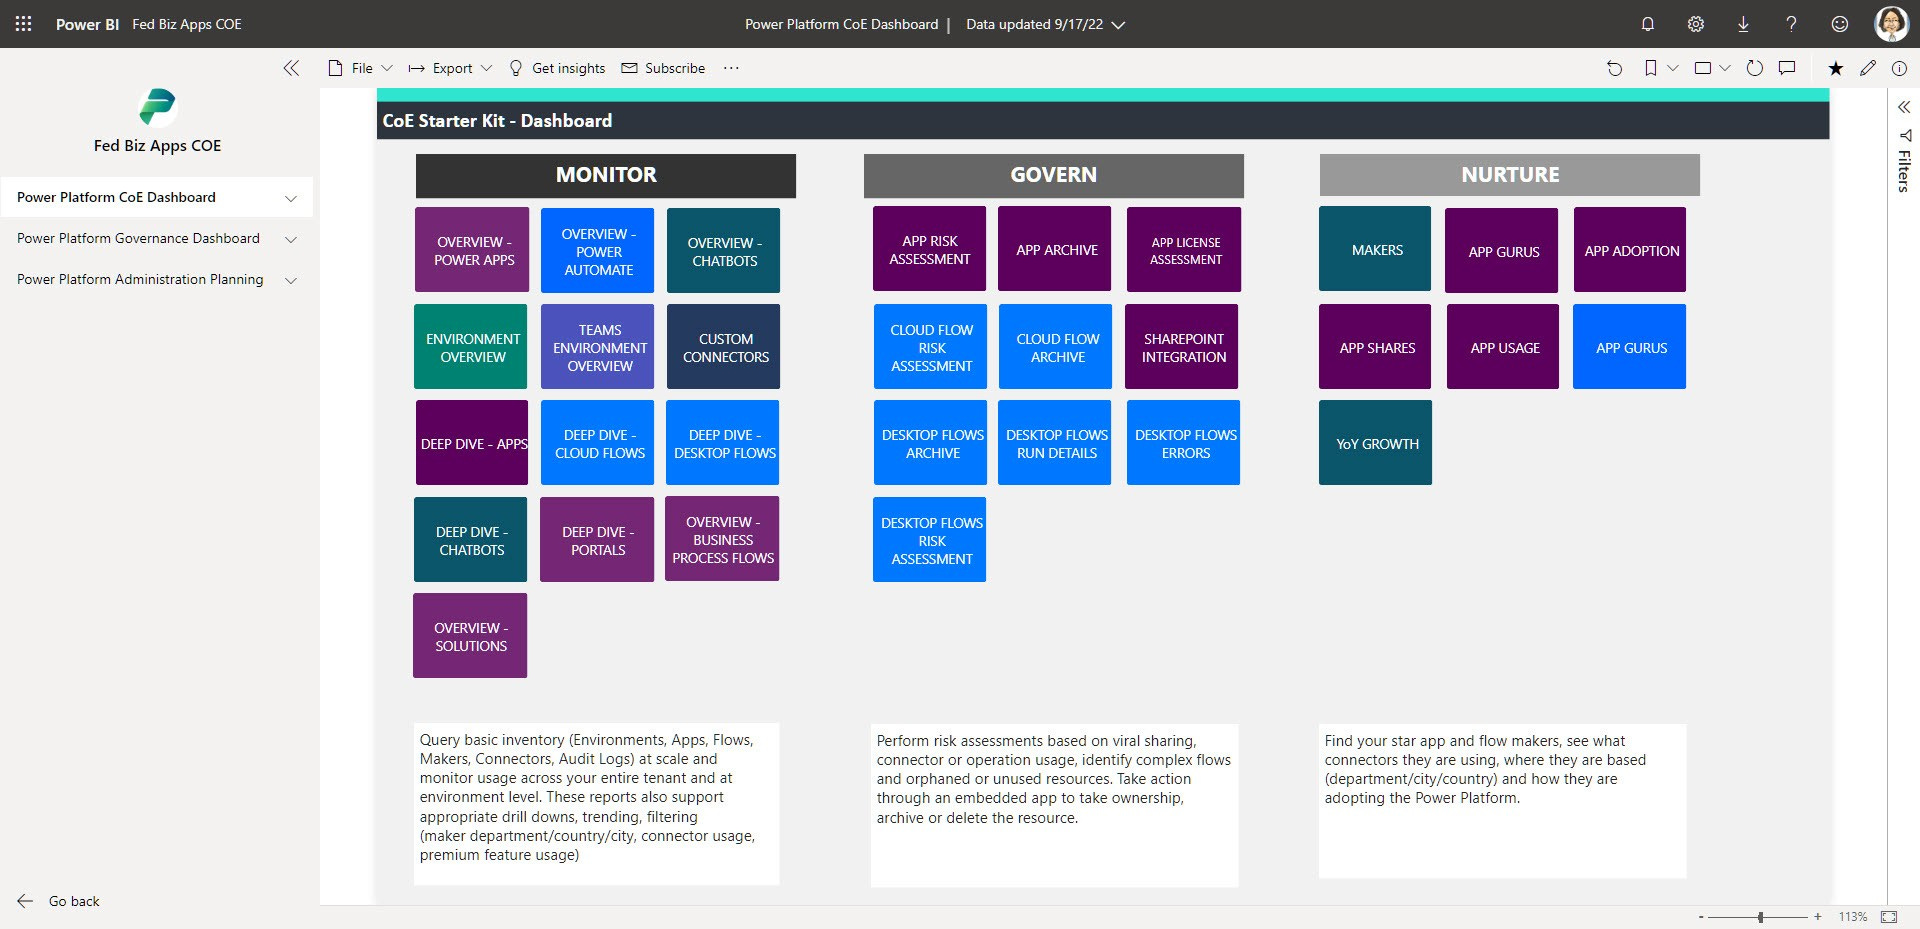Screen dimensions: 1920x929
Task: Click the Filters funnel label
Action: click(1904, 161)
